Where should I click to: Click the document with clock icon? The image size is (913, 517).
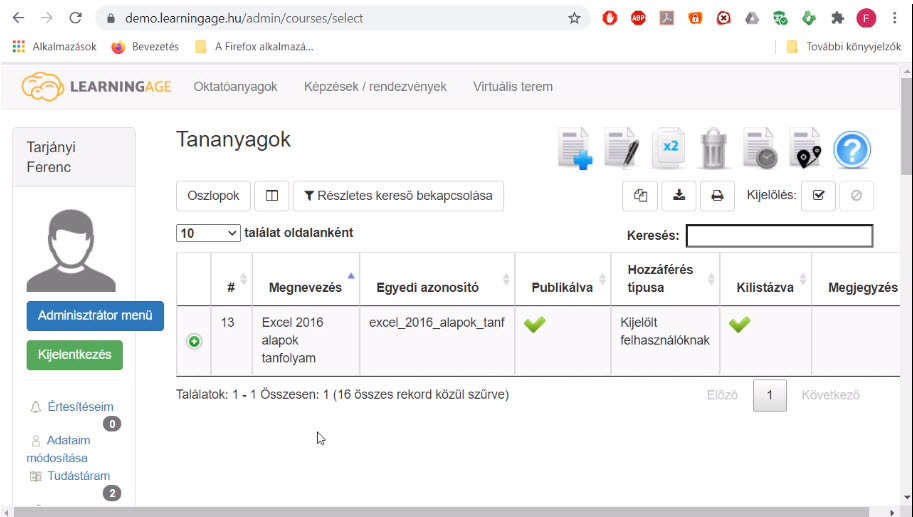(760, 149)
